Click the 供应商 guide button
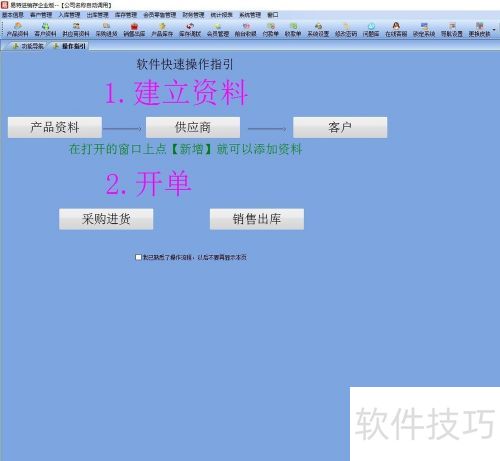The height and width of the screenshot is (461, 500). [x=193, y=127]
